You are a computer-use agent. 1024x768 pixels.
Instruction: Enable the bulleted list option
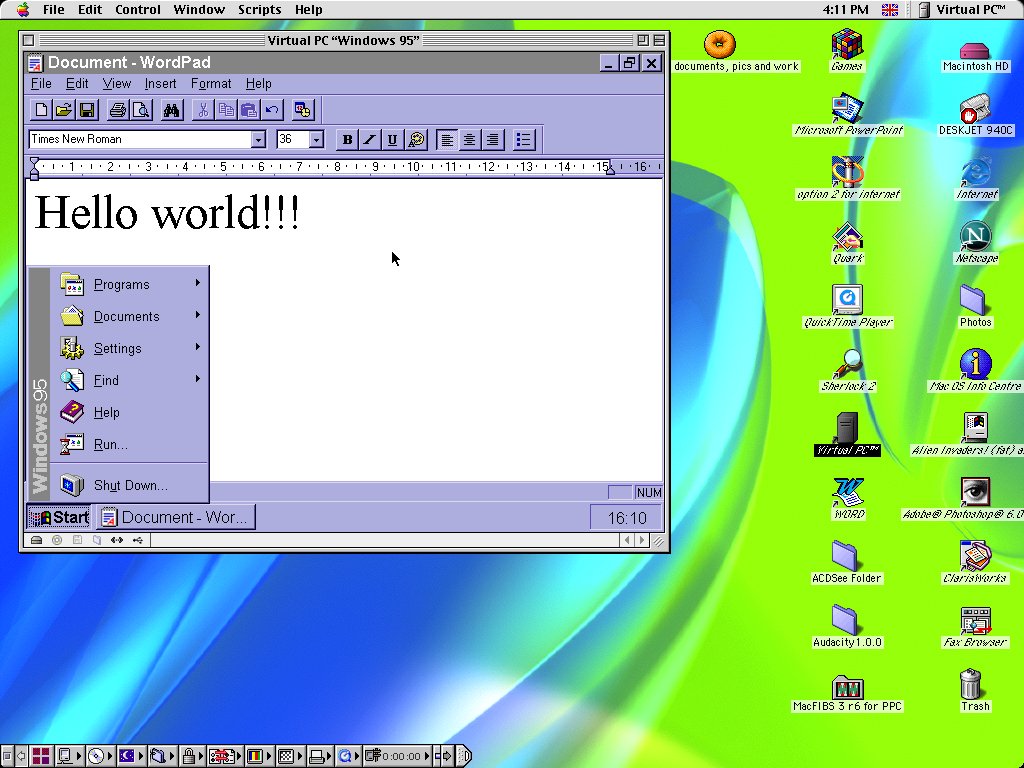click(x=523, y=139)
